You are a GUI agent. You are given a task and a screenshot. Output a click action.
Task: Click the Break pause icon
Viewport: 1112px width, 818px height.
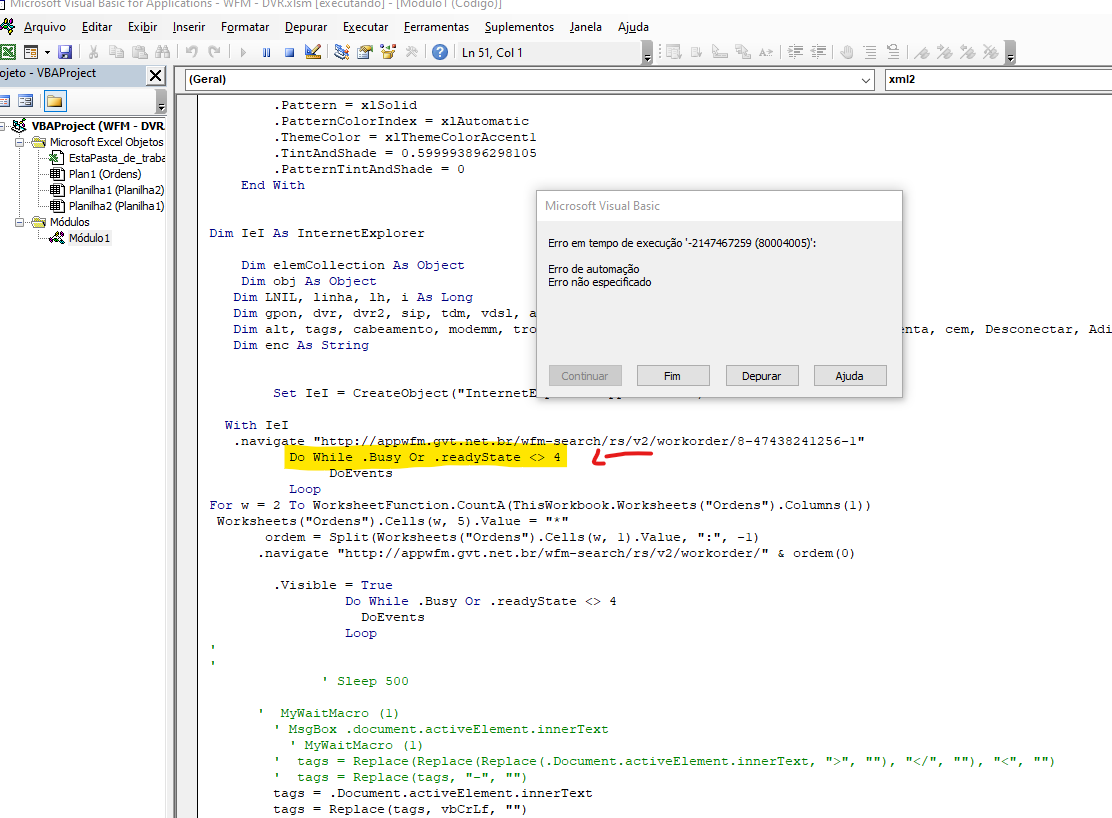266,52
